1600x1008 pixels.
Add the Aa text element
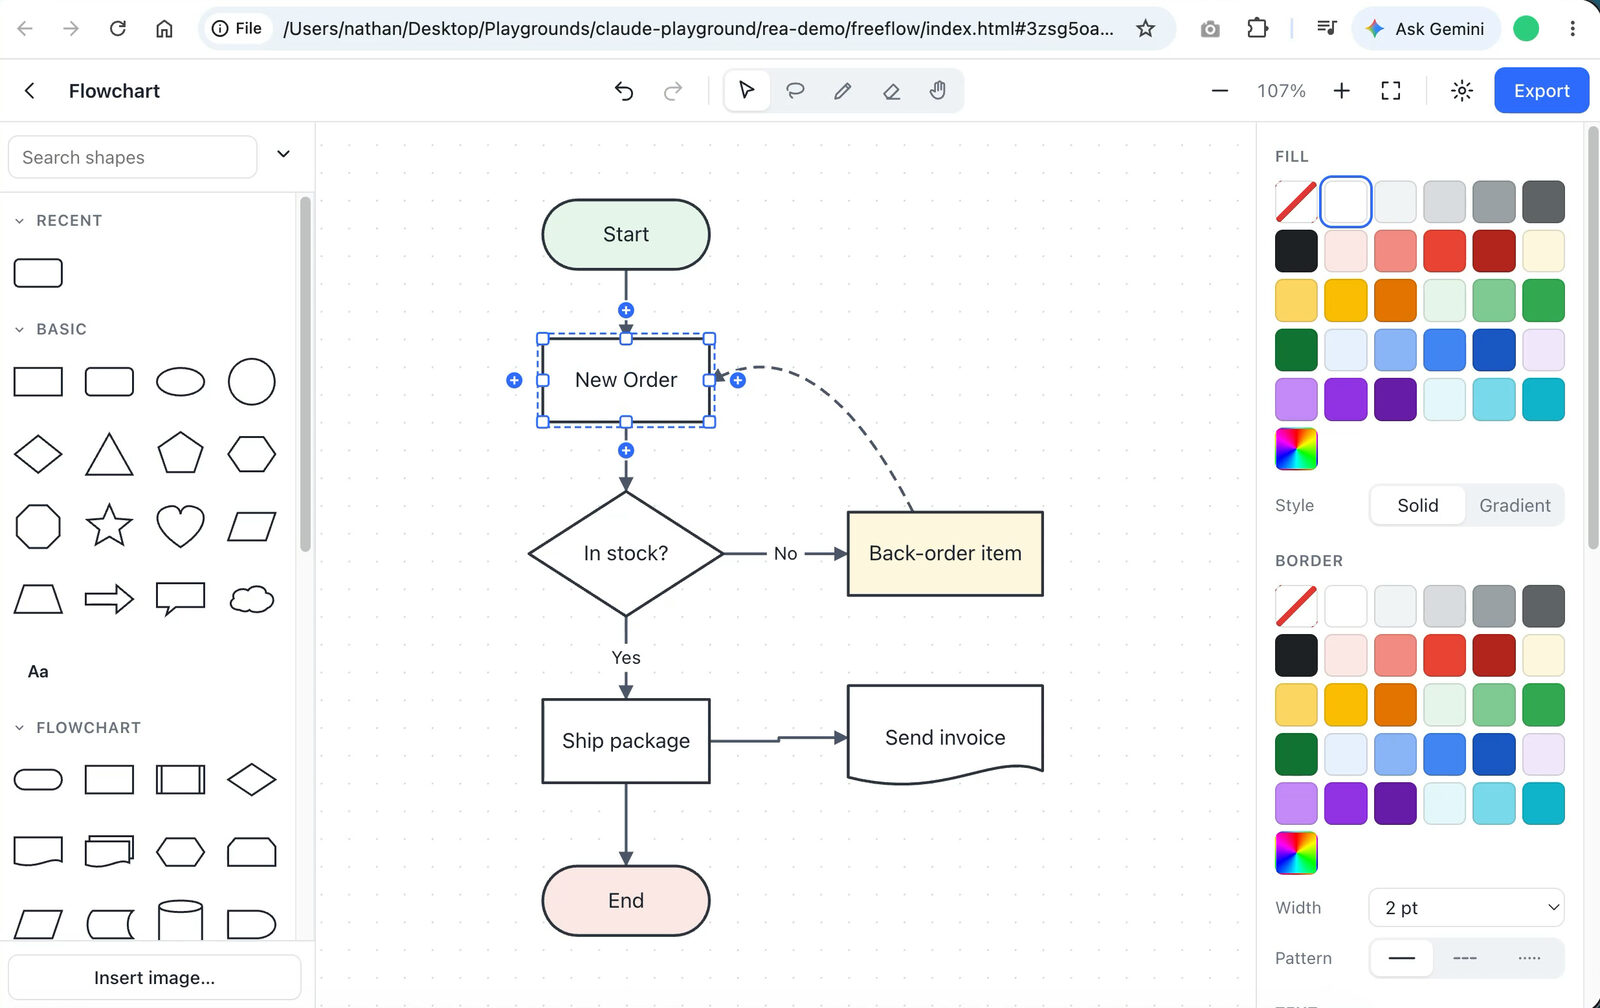click(x=38, y=672)
